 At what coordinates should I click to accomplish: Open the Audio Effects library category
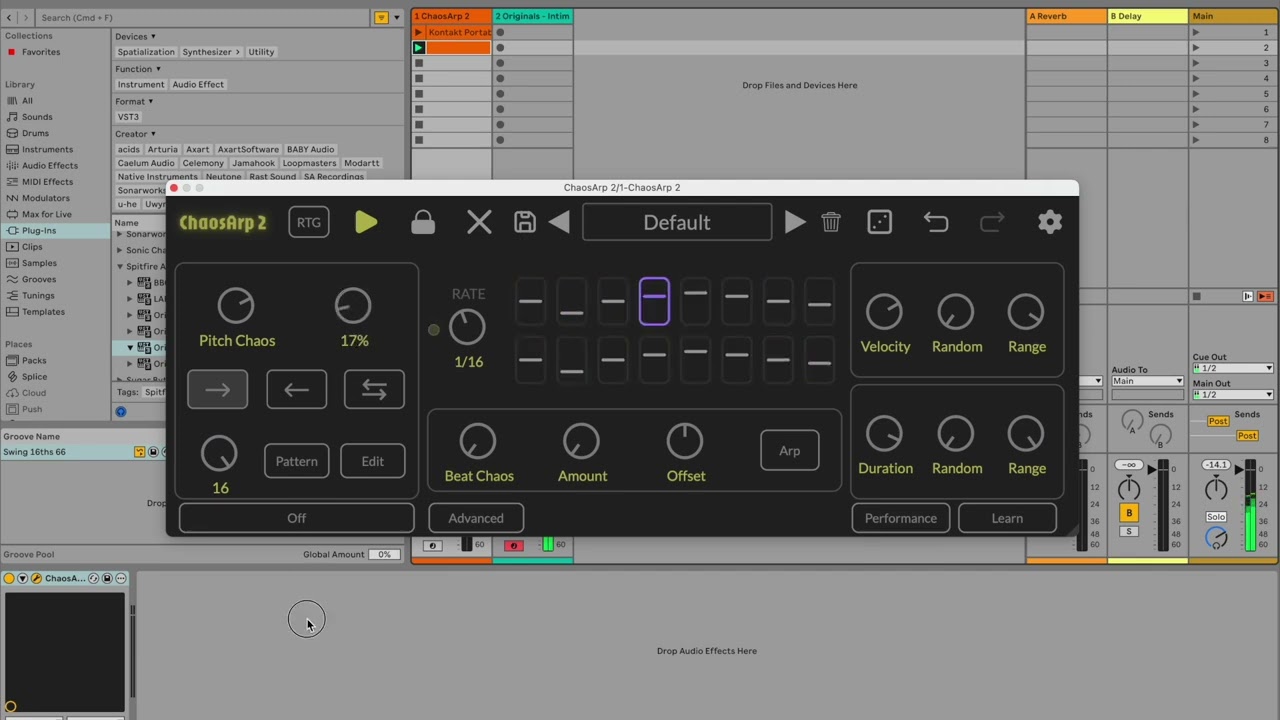pos(50,165)
